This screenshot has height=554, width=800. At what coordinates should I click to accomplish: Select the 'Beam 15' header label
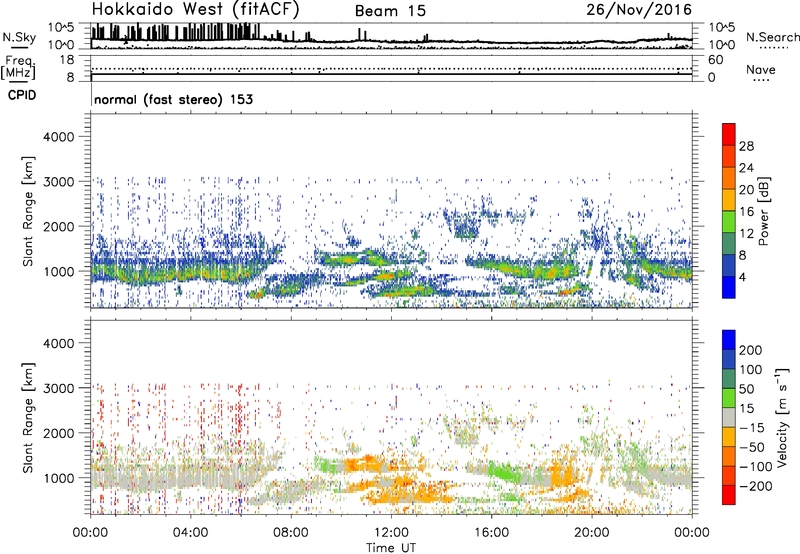click(x=390, y=11)
